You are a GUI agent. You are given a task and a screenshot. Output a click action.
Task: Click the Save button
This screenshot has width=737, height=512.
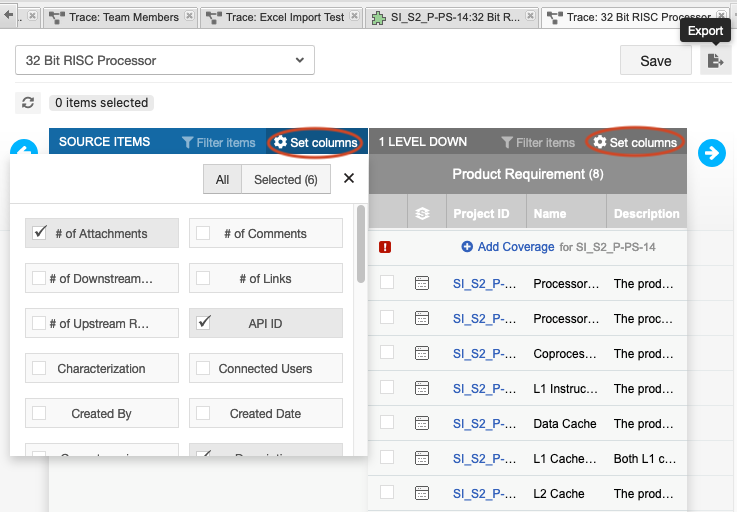[655, 61]
